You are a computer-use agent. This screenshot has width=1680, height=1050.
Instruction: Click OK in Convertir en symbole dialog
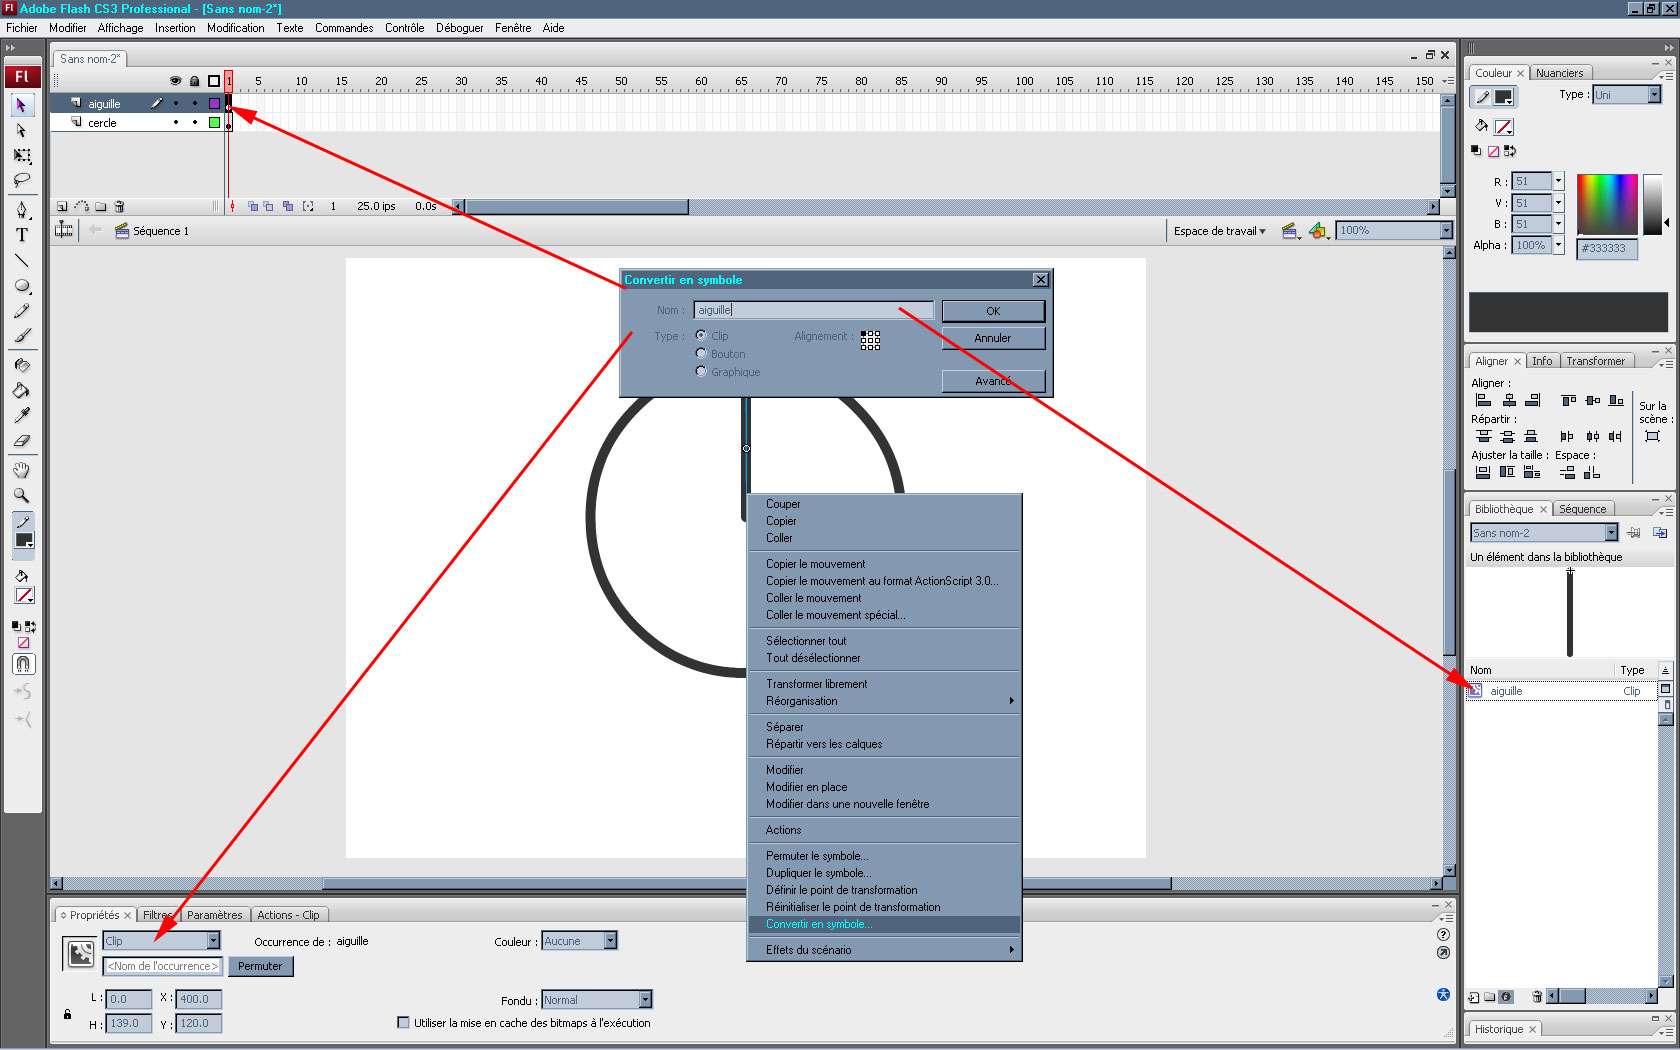[x=993, y=311]
